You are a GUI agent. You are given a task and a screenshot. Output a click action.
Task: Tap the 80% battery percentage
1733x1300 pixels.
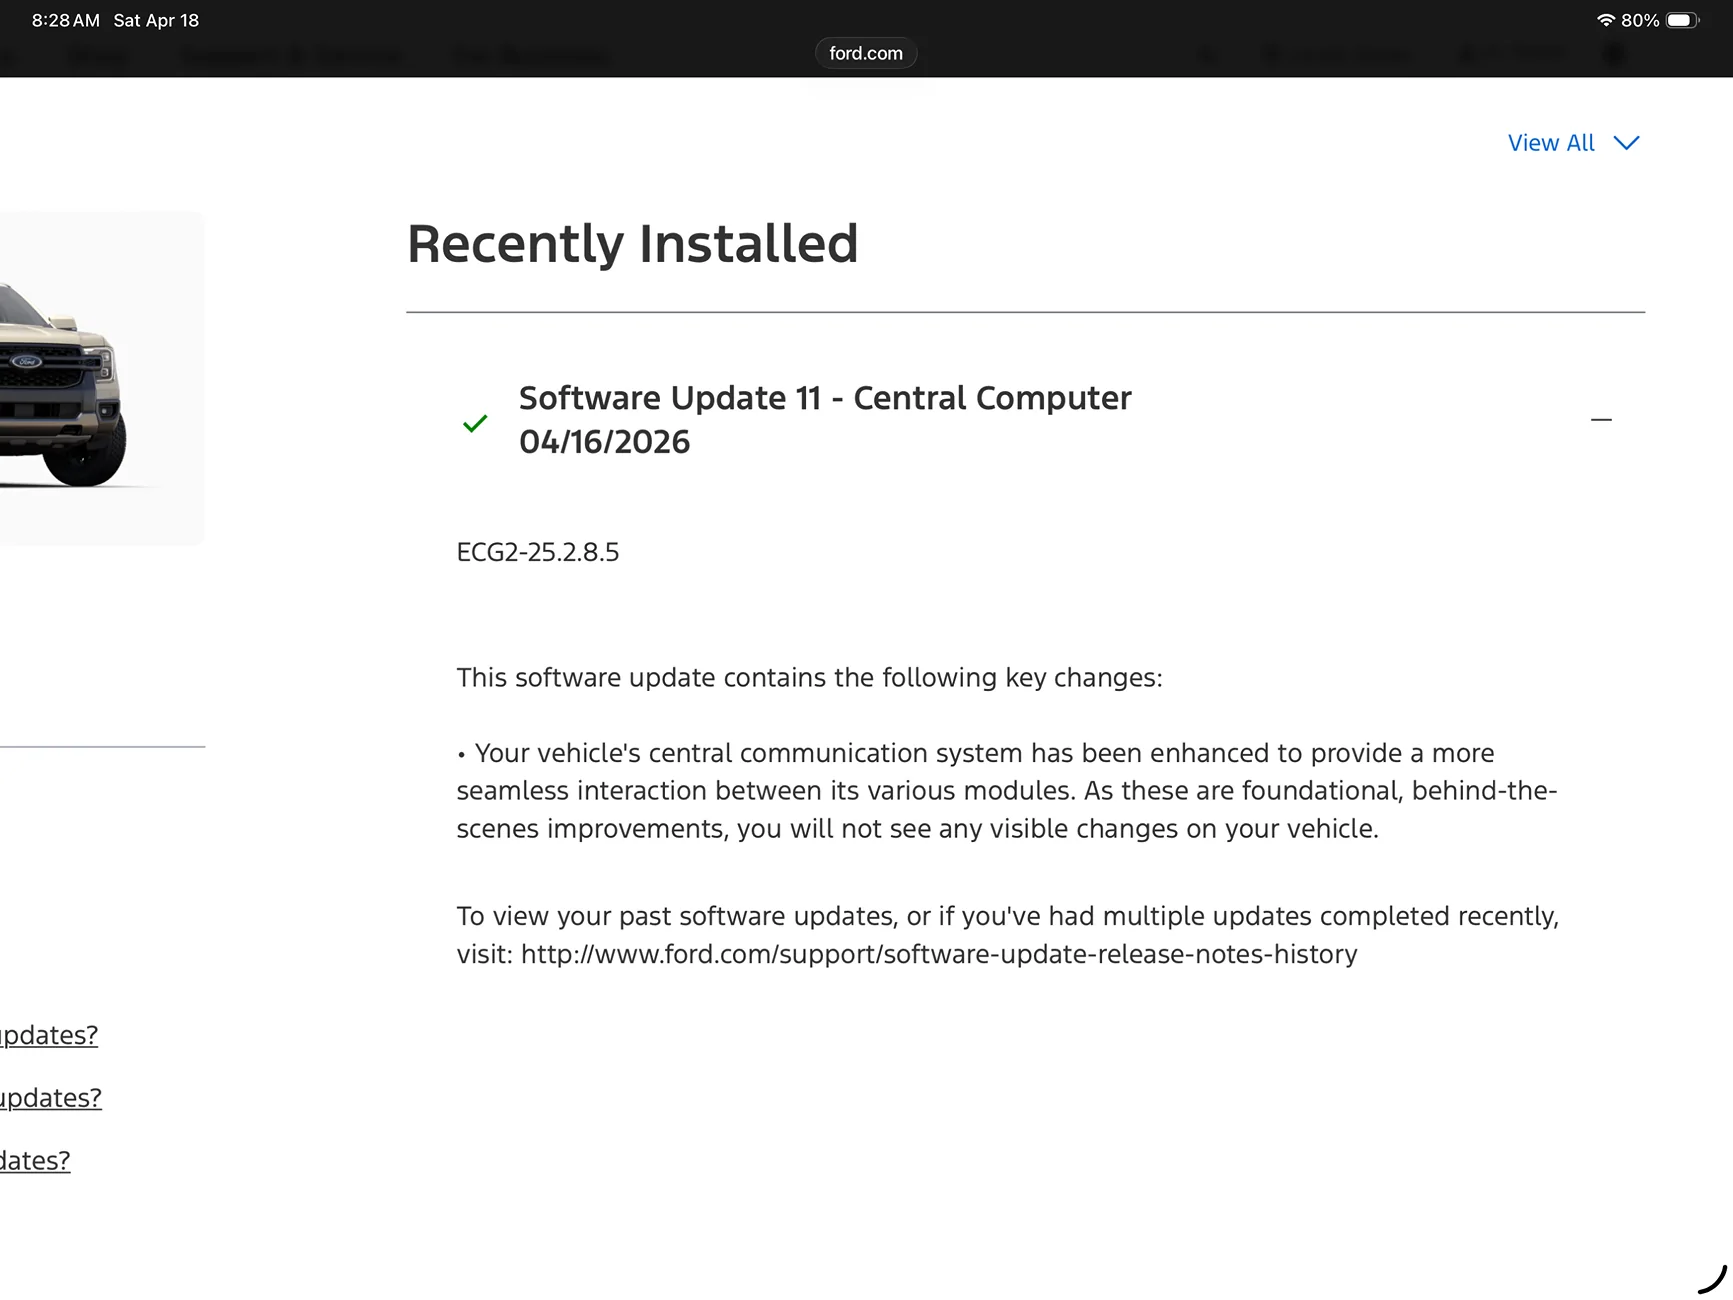1640,20
